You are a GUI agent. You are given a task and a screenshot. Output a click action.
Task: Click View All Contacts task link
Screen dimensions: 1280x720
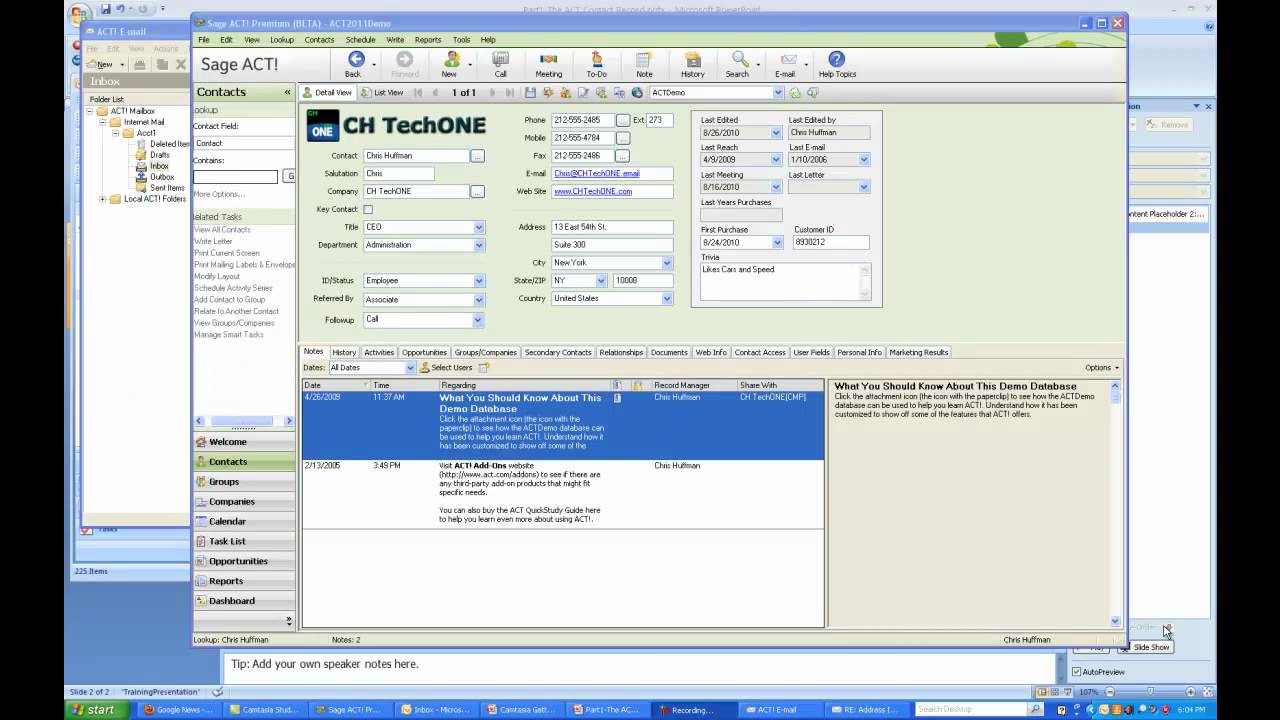pos(222,230)
